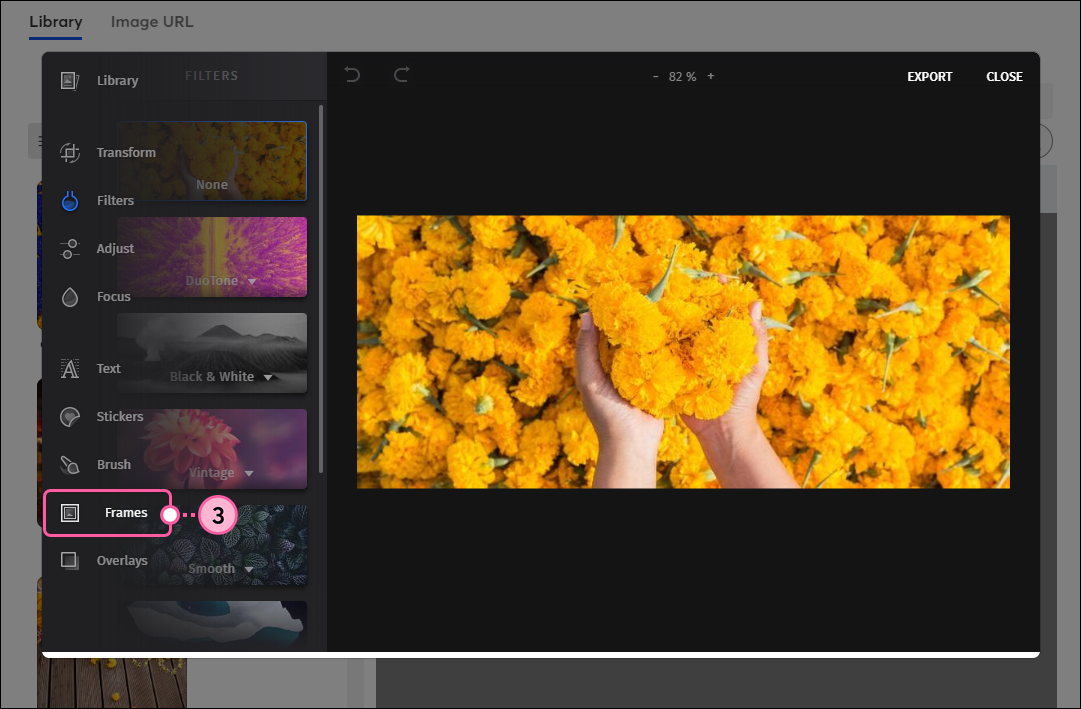The image size is (1081, 709).
Task: Zoom in with the plus button
Action: tap(711, 77)
